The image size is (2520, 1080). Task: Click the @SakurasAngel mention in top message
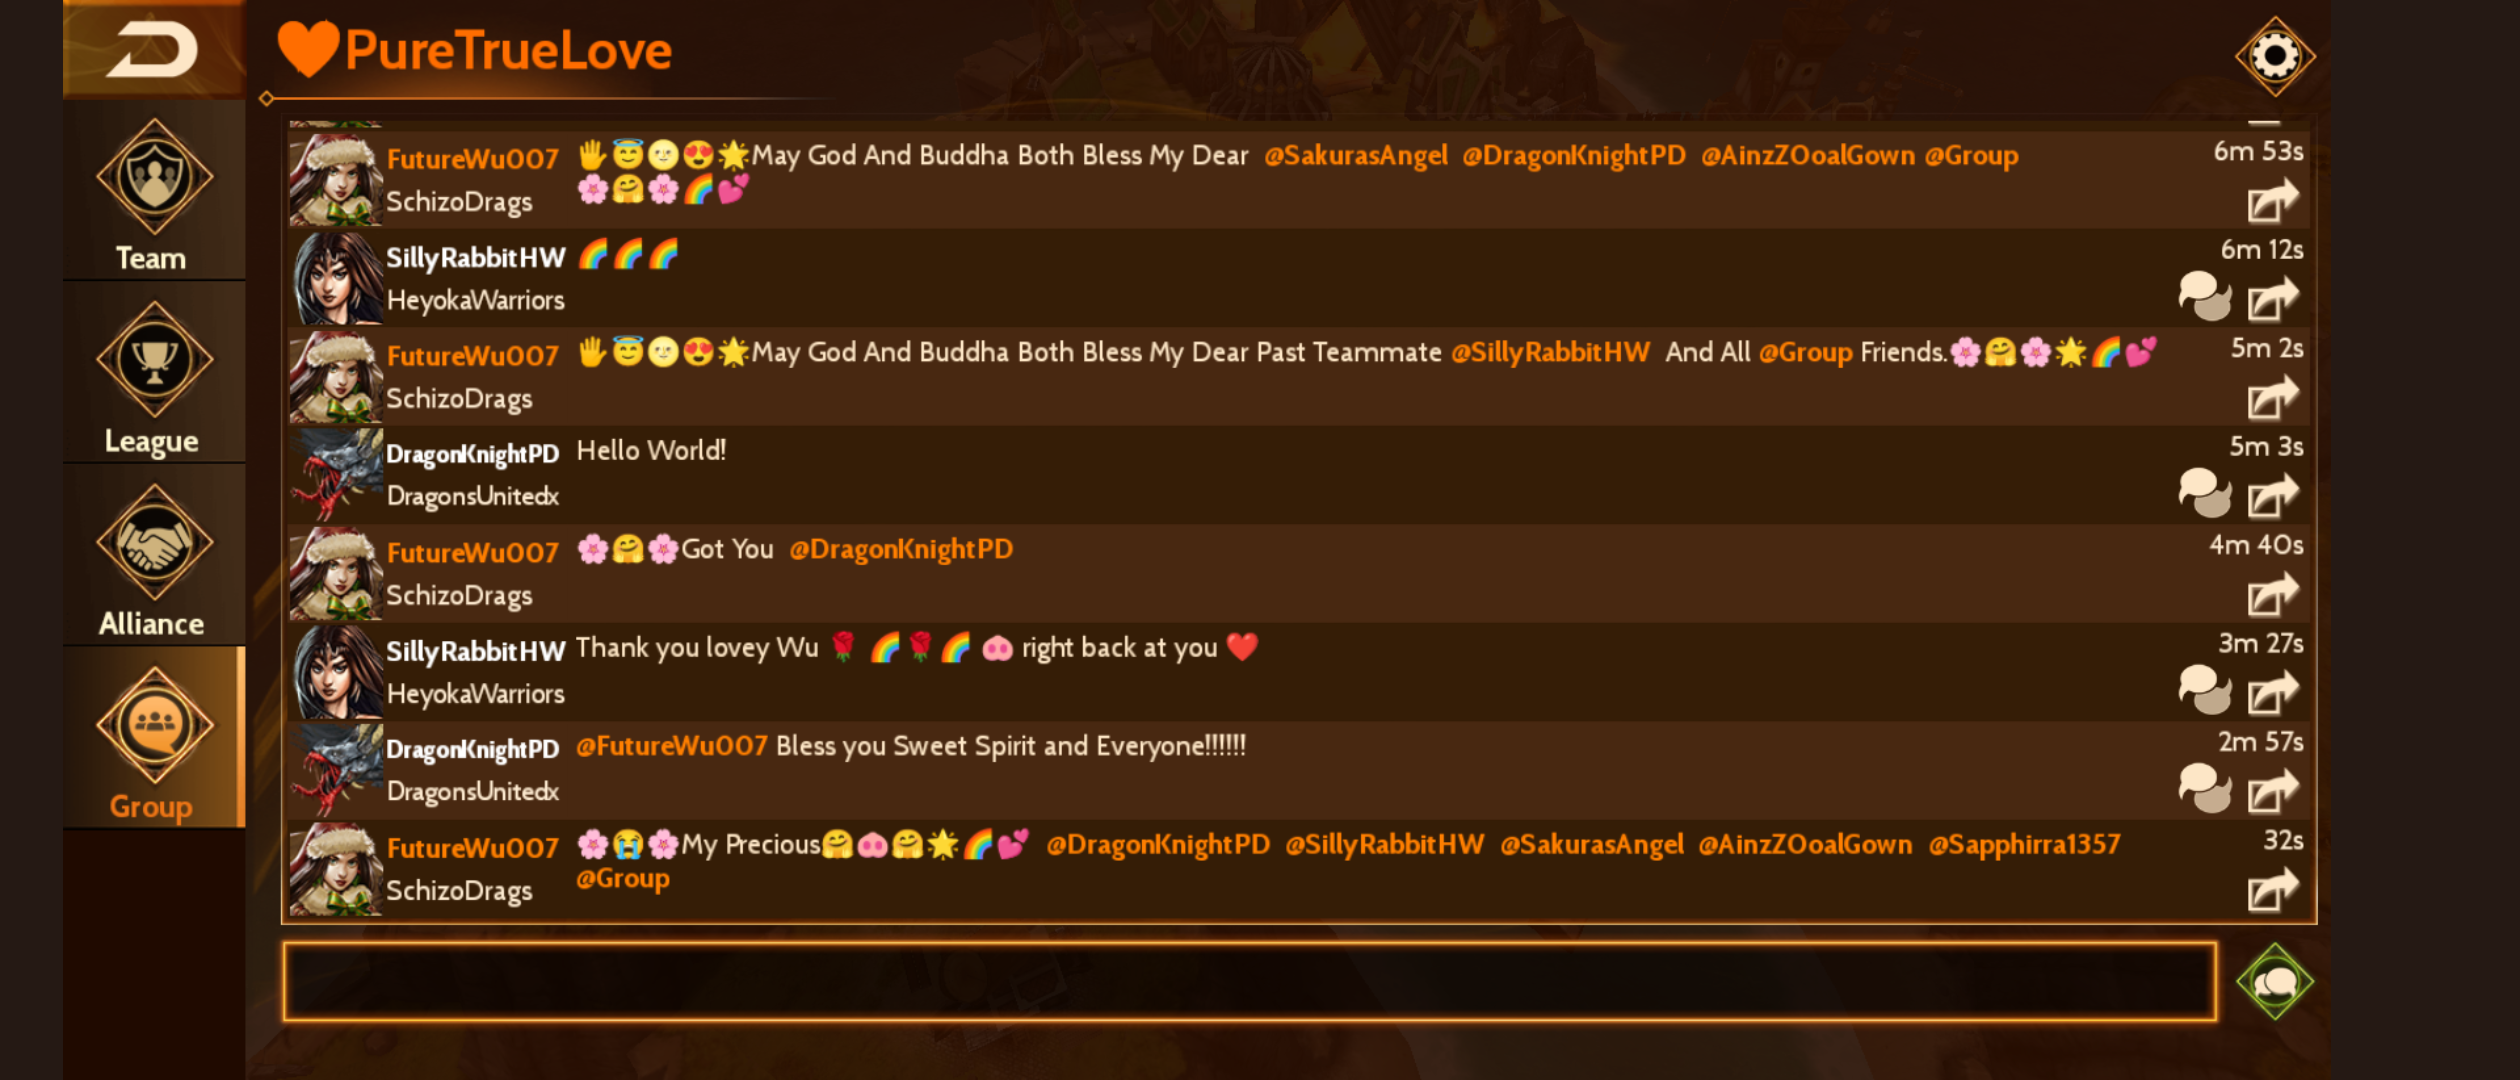click(x=1355, y=156)
